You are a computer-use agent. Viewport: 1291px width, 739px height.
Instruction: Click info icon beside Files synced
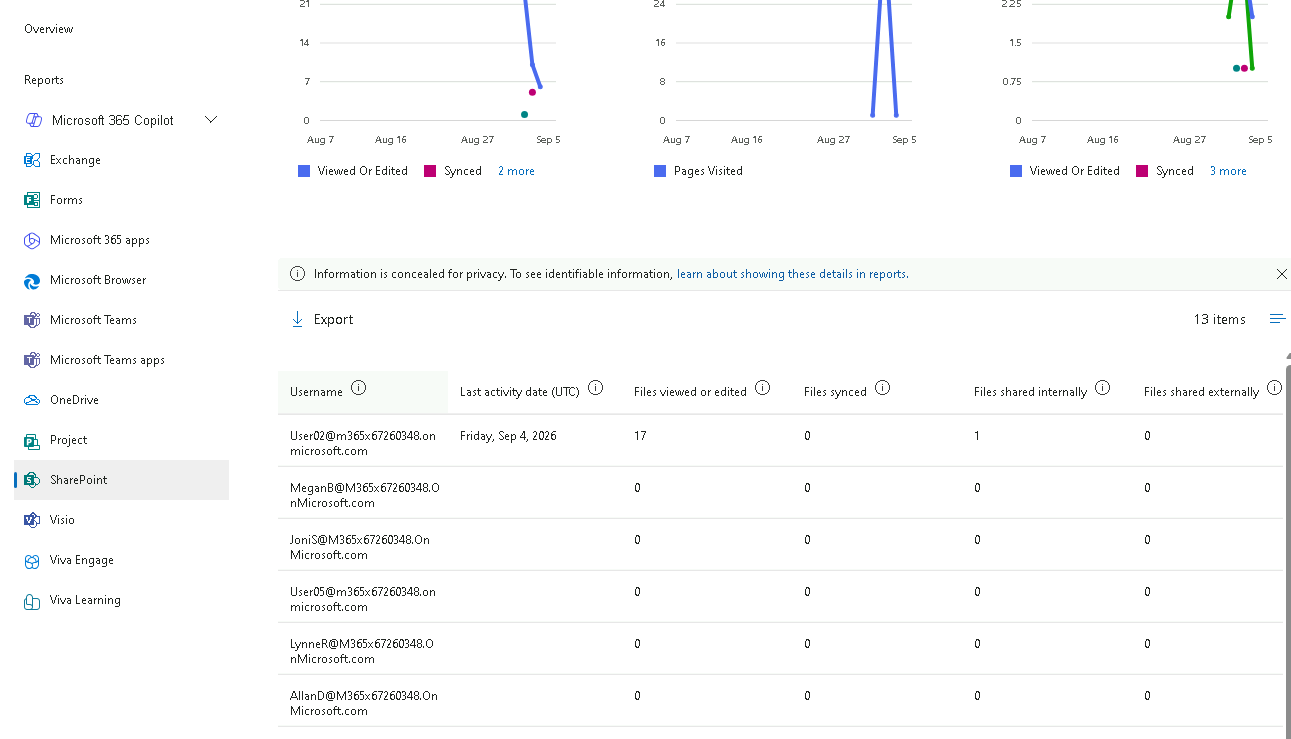pos(882,388)
